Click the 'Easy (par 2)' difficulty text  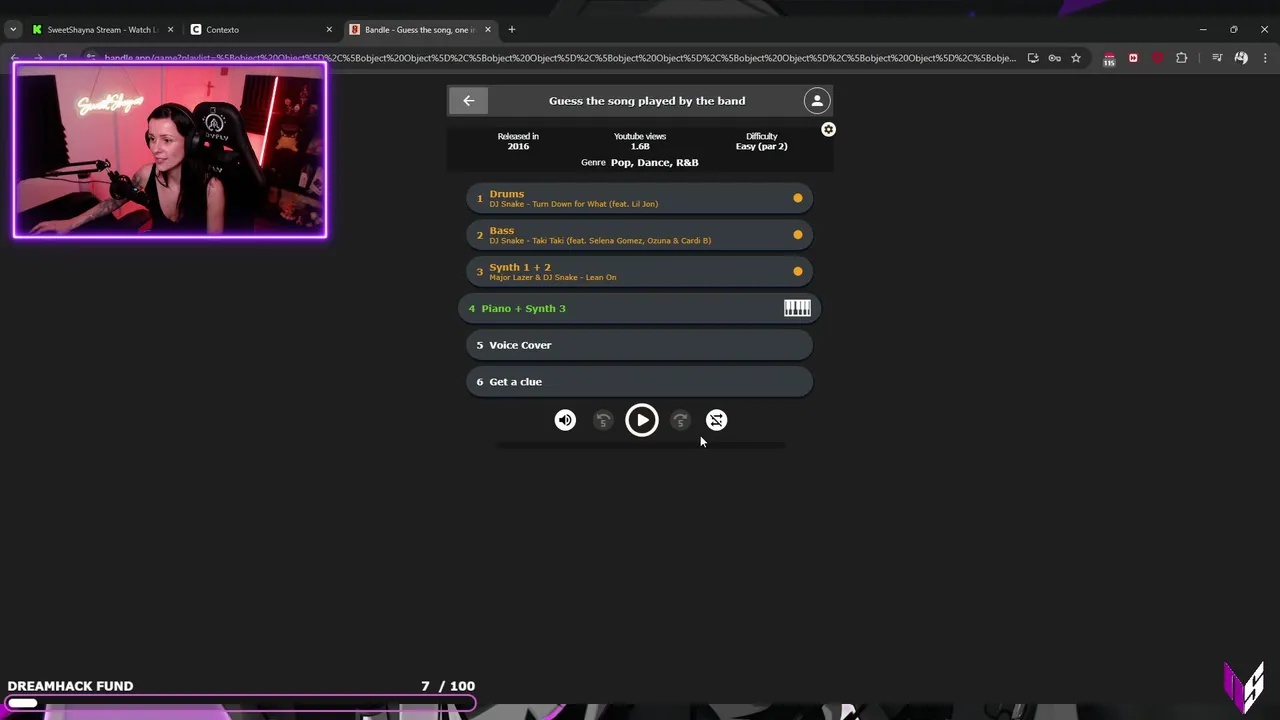point(761,146)
